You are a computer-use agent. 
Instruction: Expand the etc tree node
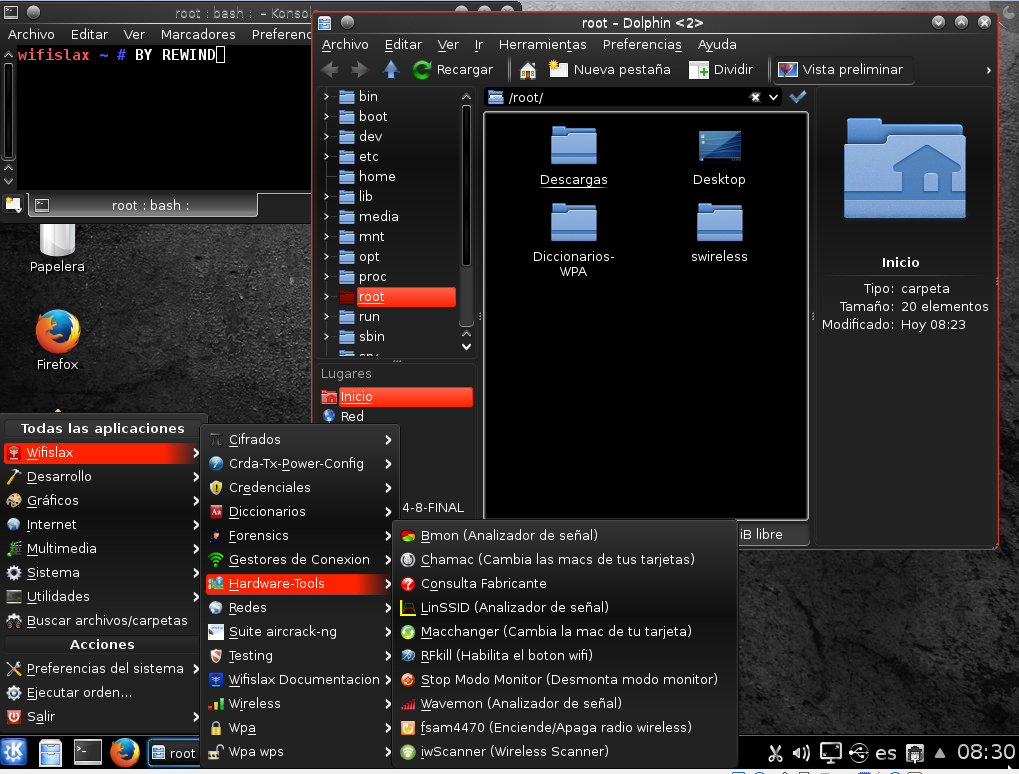tap(326, 157)
